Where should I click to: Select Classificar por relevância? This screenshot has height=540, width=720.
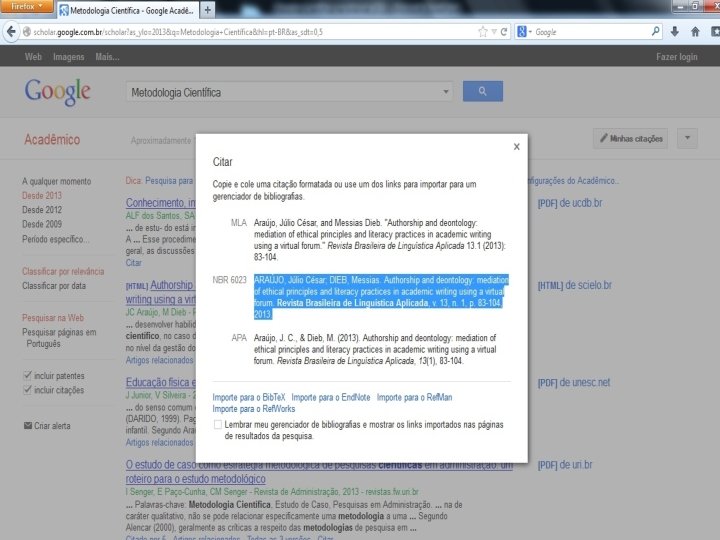[63, 271]
